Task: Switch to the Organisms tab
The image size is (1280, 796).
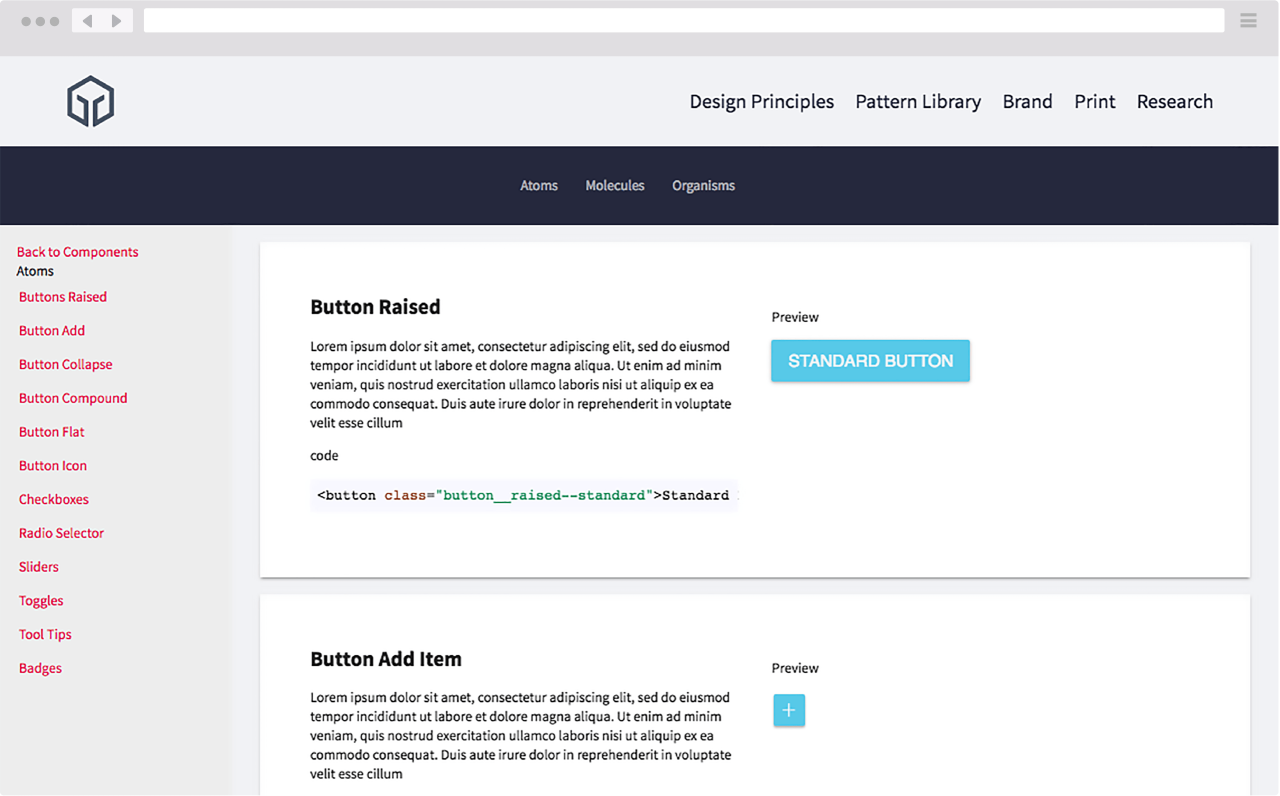Action: click(703, 186)
